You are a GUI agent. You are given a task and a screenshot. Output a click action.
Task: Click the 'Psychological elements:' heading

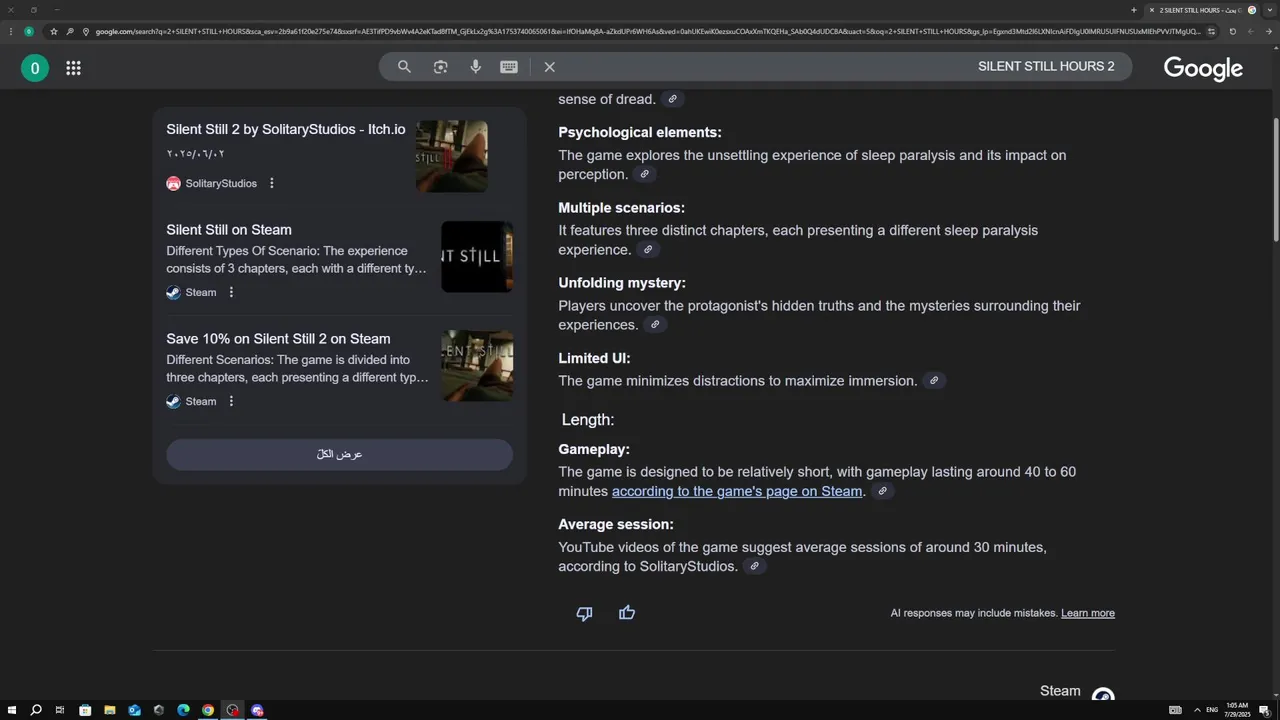[x=640, y=133]
